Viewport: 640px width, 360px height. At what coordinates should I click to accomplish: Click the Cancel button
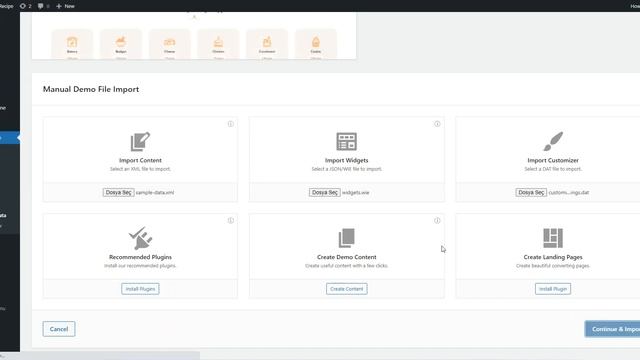59,329
